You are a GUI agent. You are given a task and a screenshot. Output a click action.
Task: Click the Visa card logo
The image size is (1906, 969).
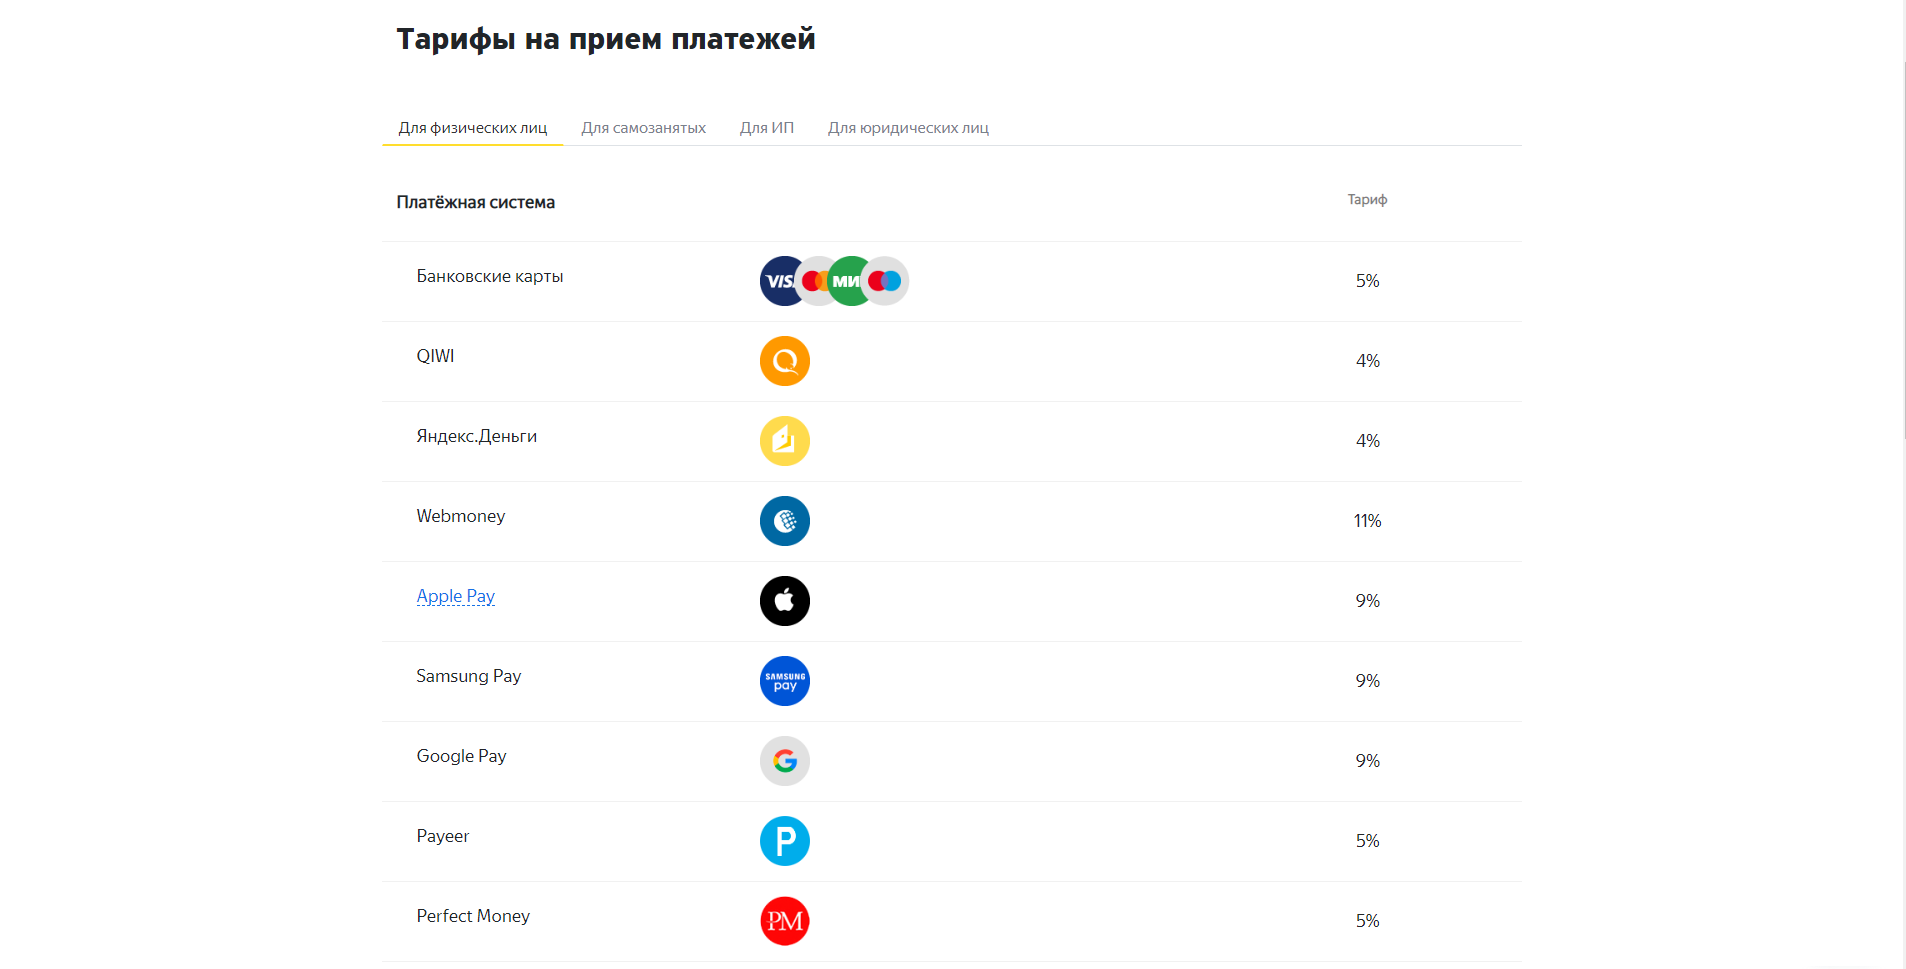click(778, 281)
